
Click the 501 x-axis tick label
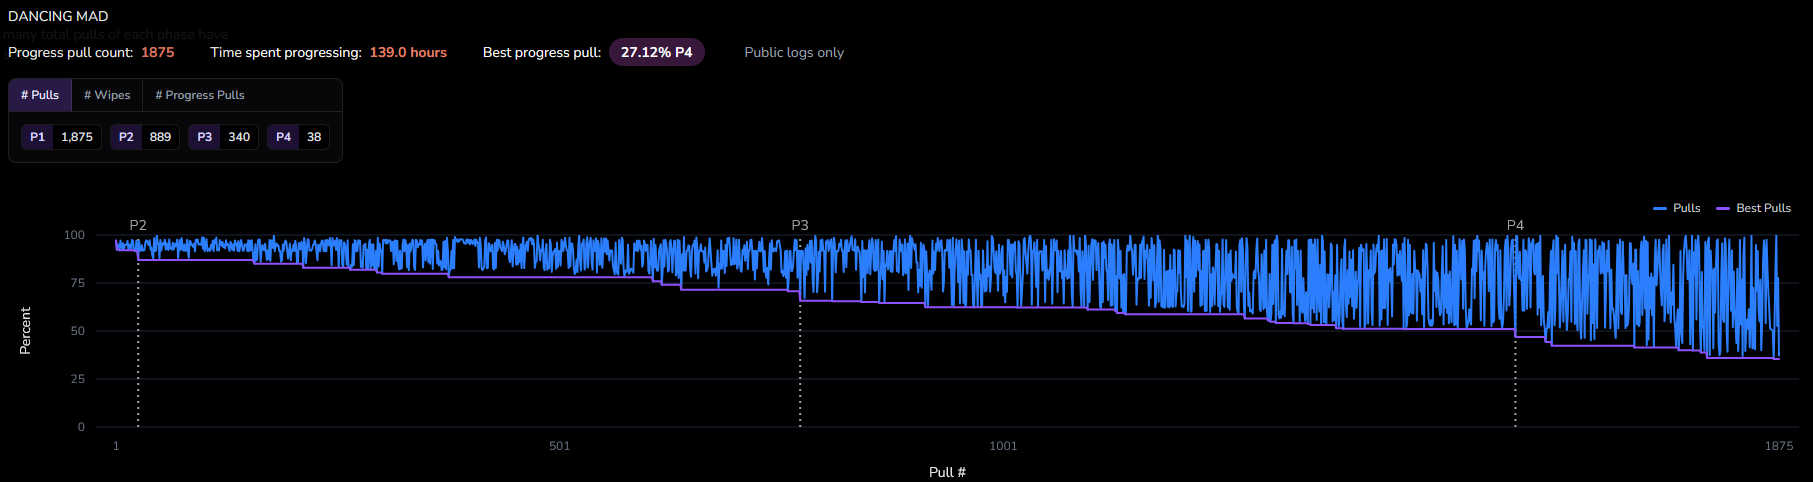[559, 446]
